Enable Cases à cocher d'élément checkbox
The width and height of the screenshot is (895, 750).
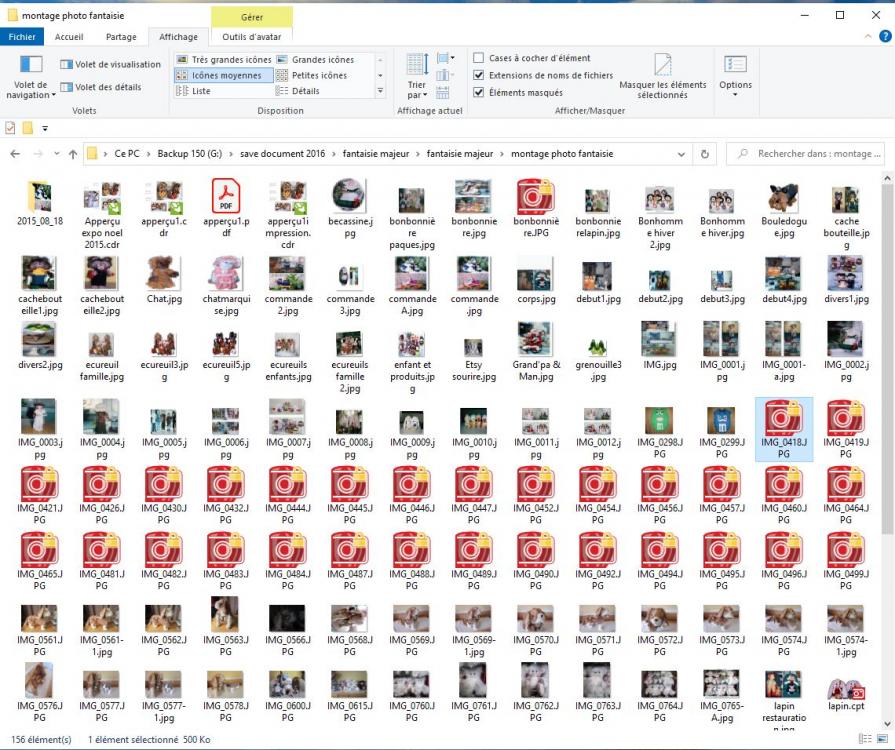tap(479, 58)
